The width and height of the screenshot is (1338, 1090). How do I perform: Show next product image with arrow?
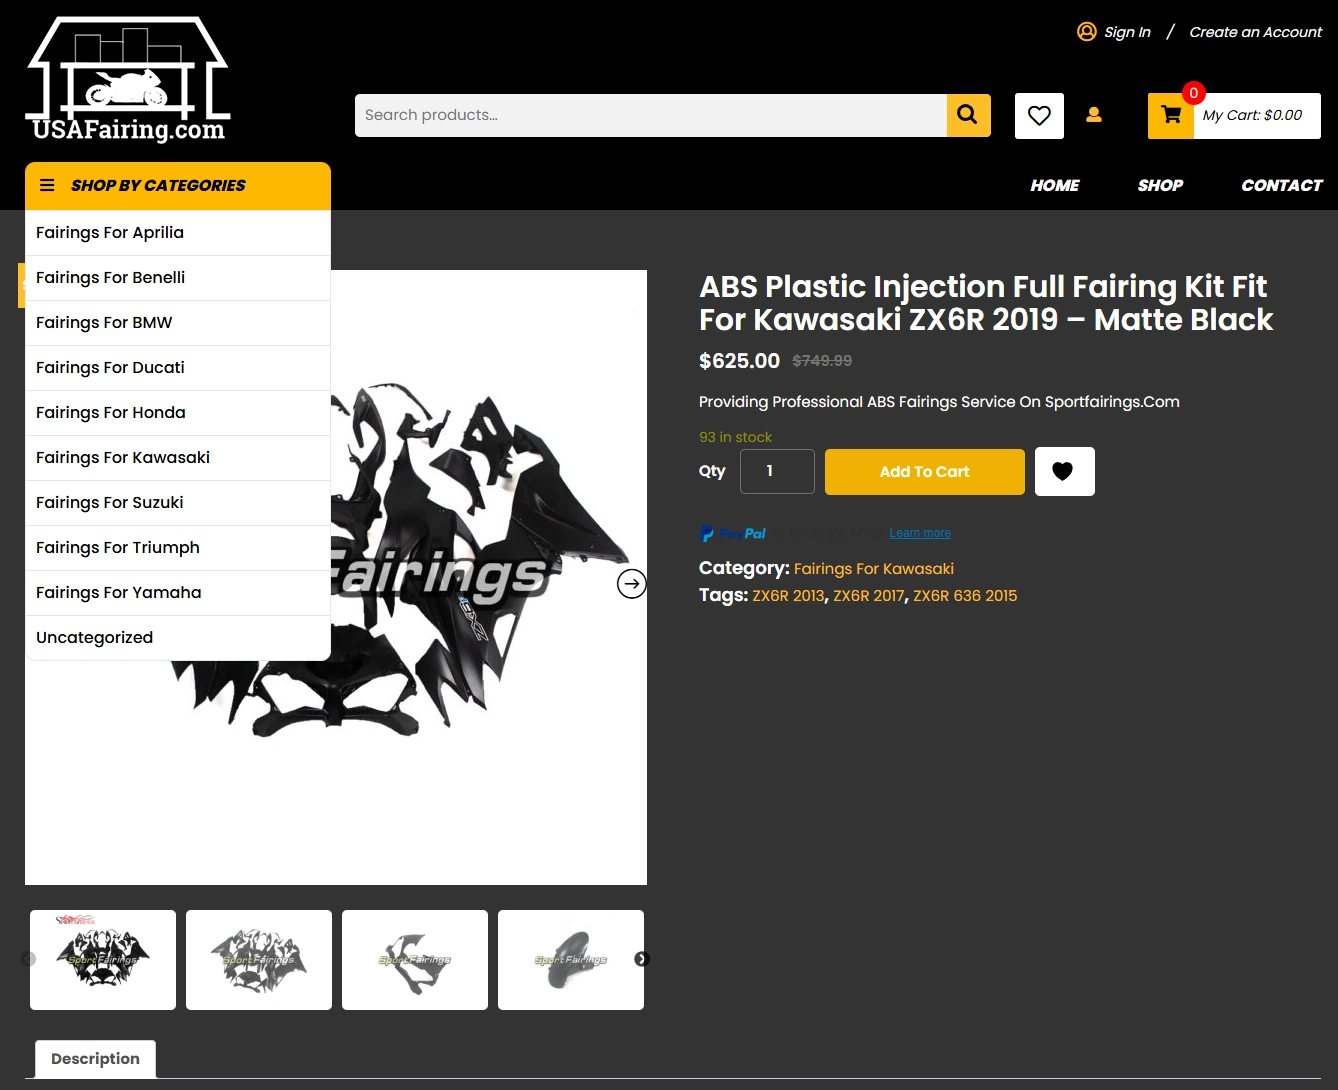pos(632,583)
